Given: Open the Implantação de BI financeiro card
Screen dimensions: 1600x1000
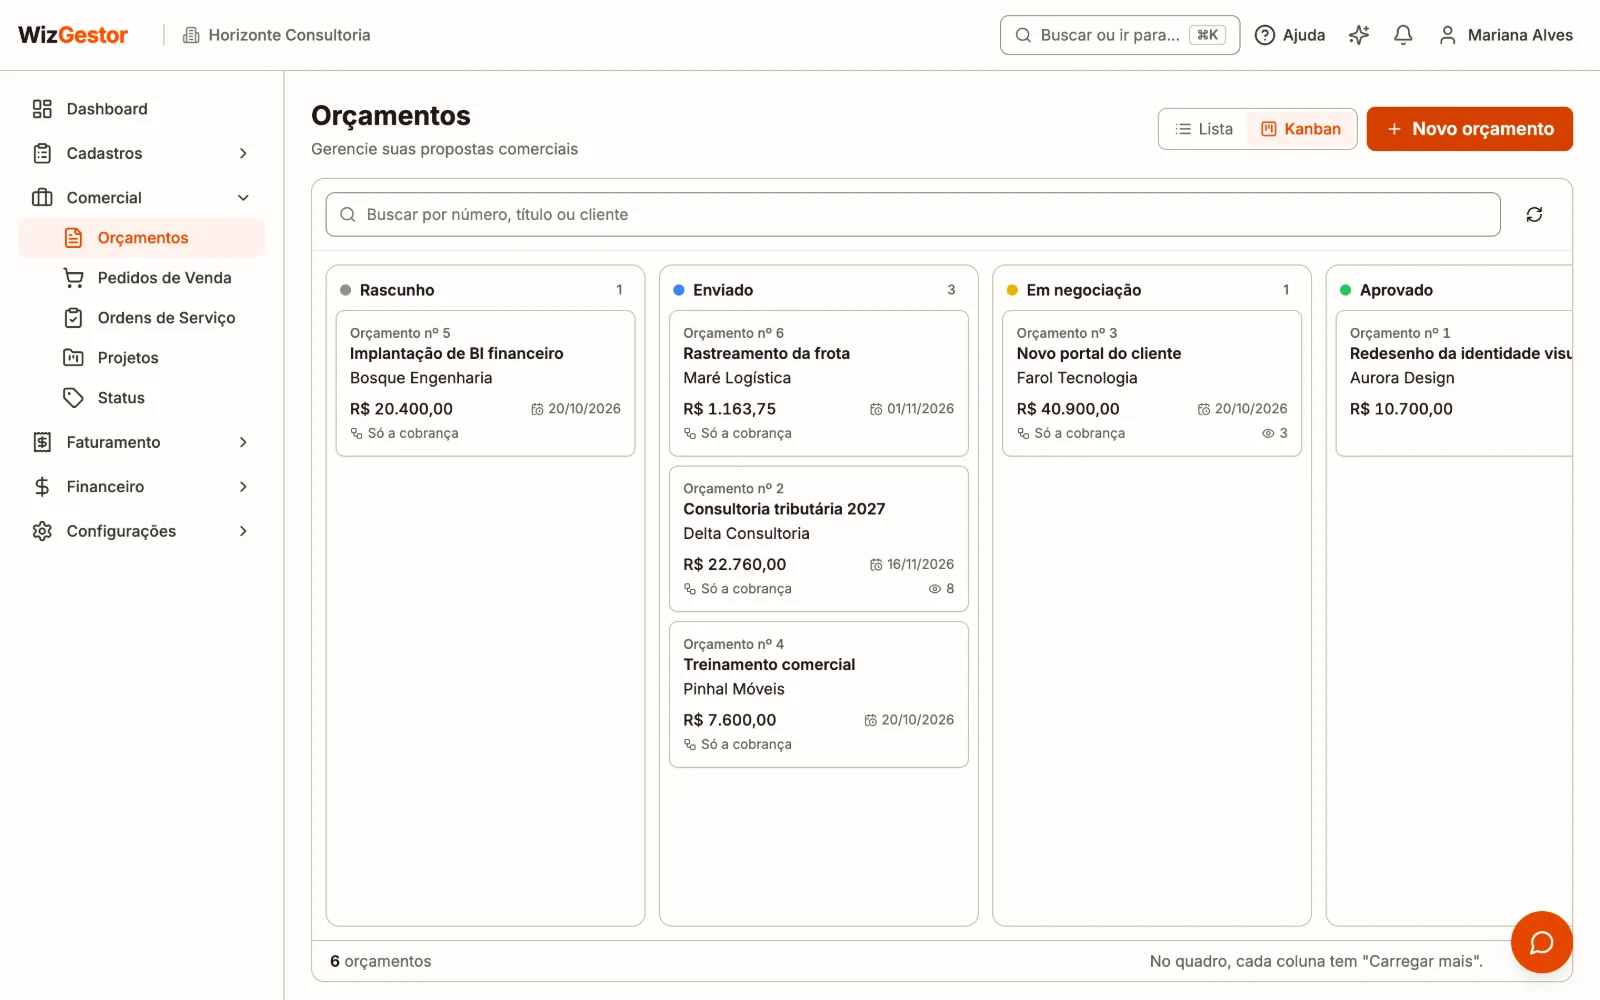Looking at the screenshot, I should [x=485, y=383].
